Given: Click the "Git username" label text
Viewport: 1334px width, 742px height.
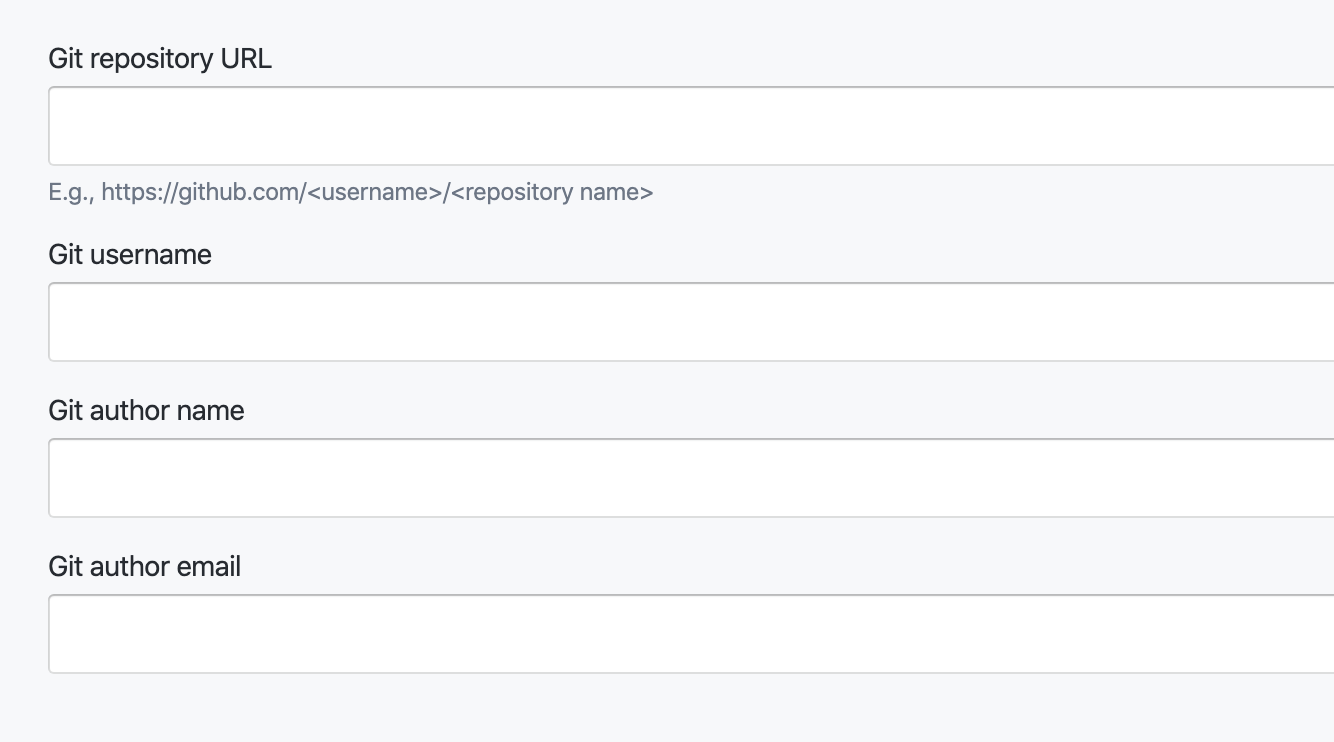Looking at the screenshot, I should 130,255.
